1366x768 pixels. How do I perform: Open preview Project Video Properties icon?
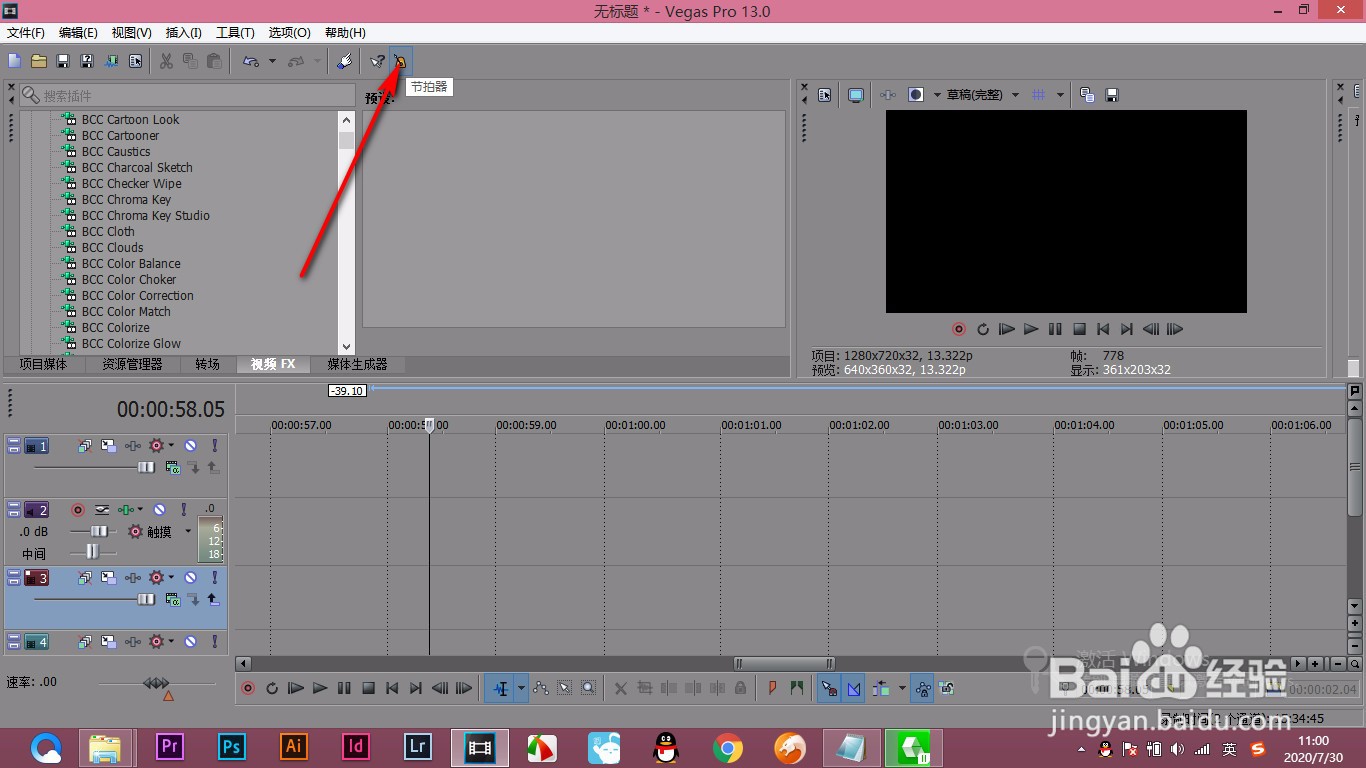[825, 95]
